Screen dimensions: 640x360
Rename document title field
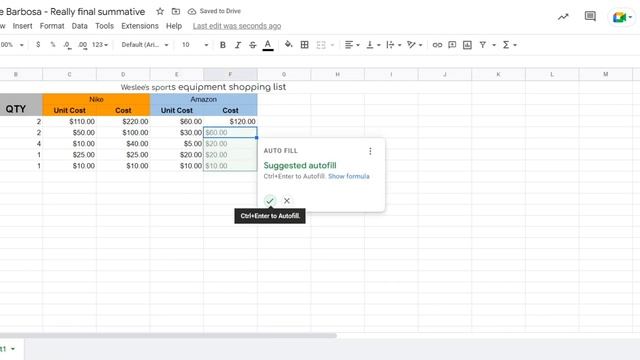(x=73, y=12)
